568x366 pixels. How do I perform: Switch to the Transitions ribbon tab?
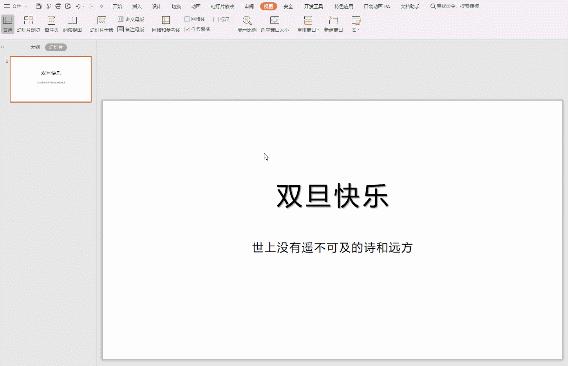(x=176, y=7)
